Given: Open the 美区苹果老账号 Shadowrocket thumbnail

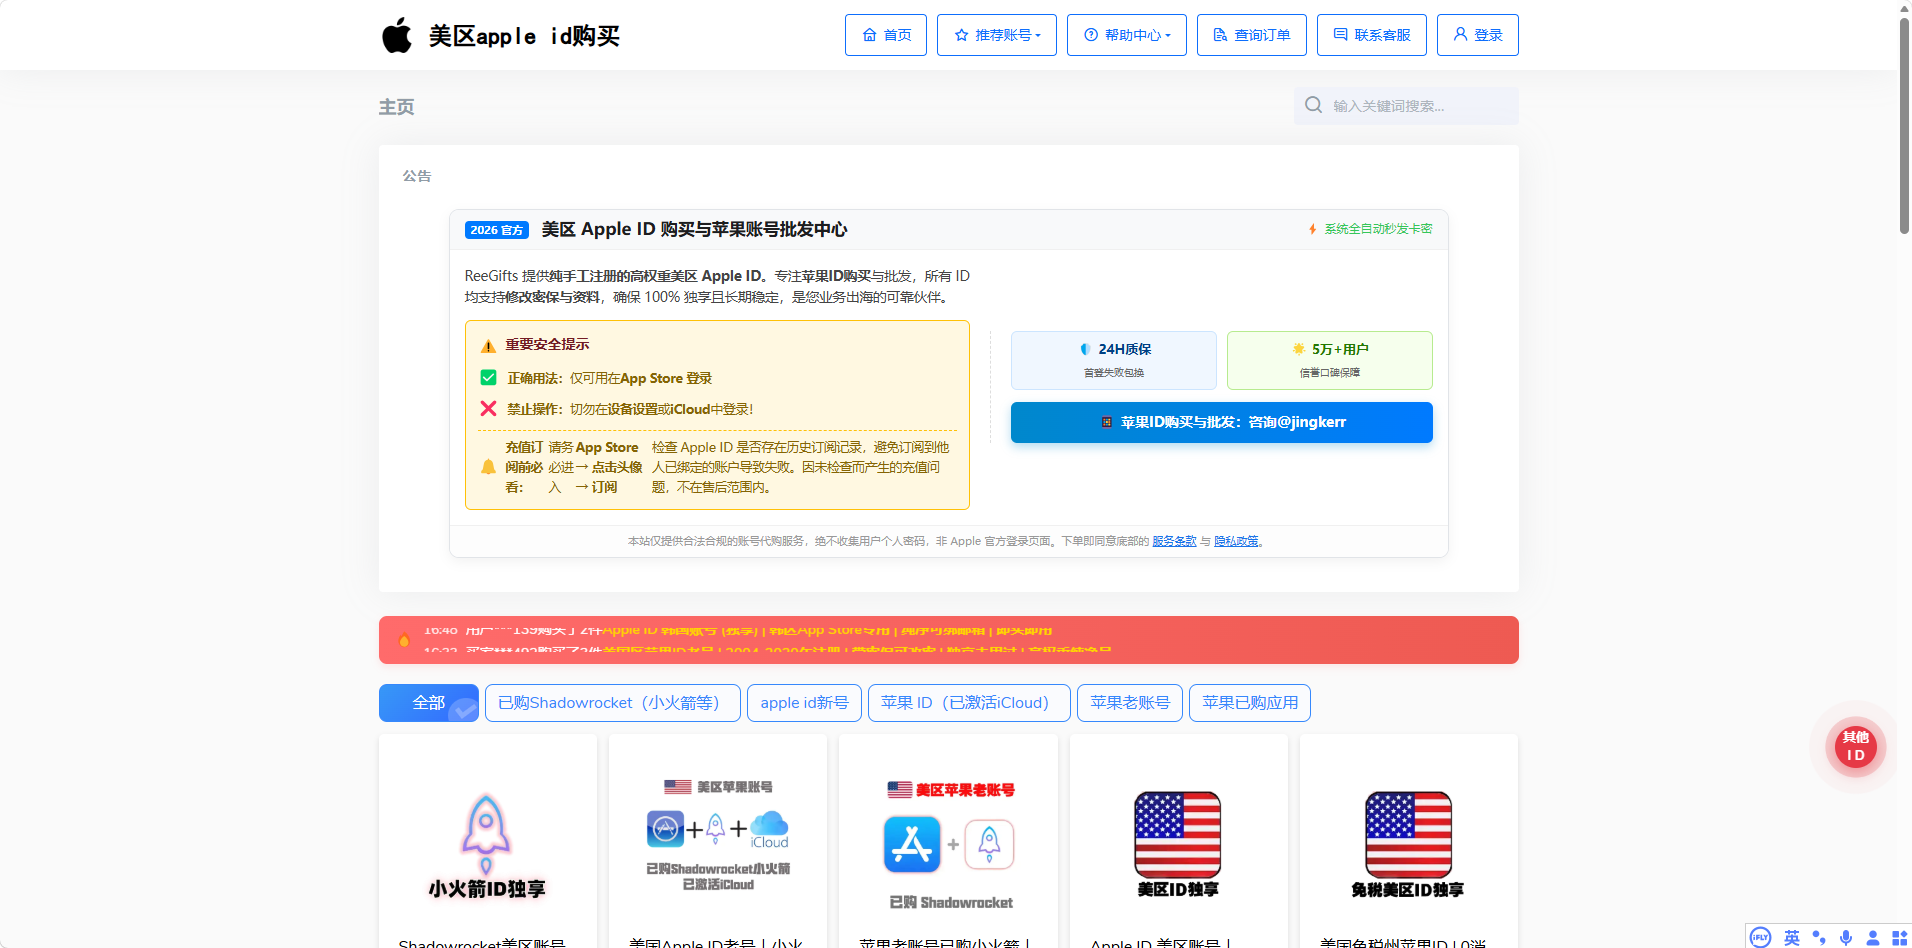Looking at the screenshot, I should coord(949,845).
